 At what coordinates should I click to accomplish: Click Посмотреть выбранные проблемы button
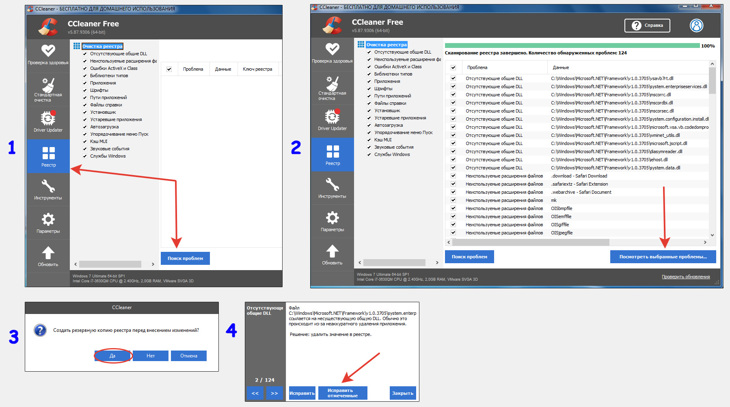663,257
